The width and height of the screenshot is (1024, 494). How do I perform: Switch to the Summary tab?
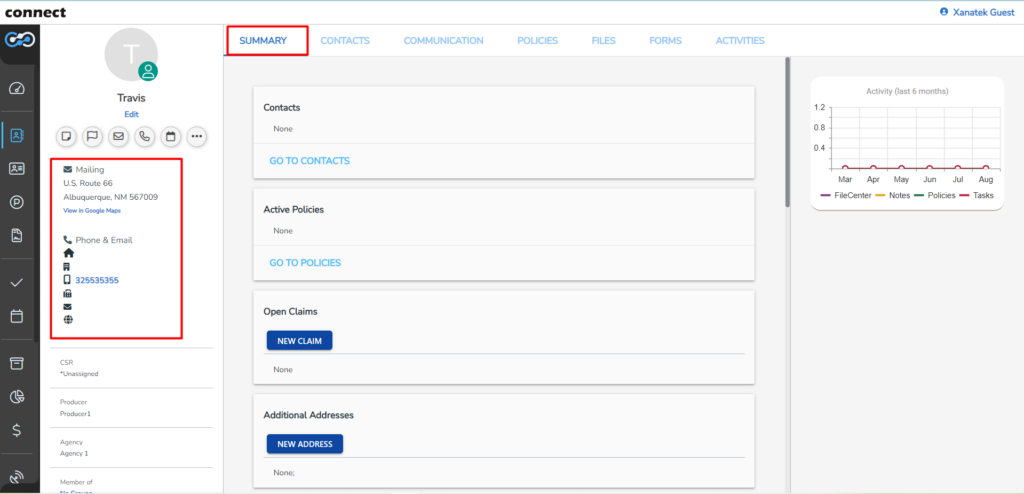[263, 41]
